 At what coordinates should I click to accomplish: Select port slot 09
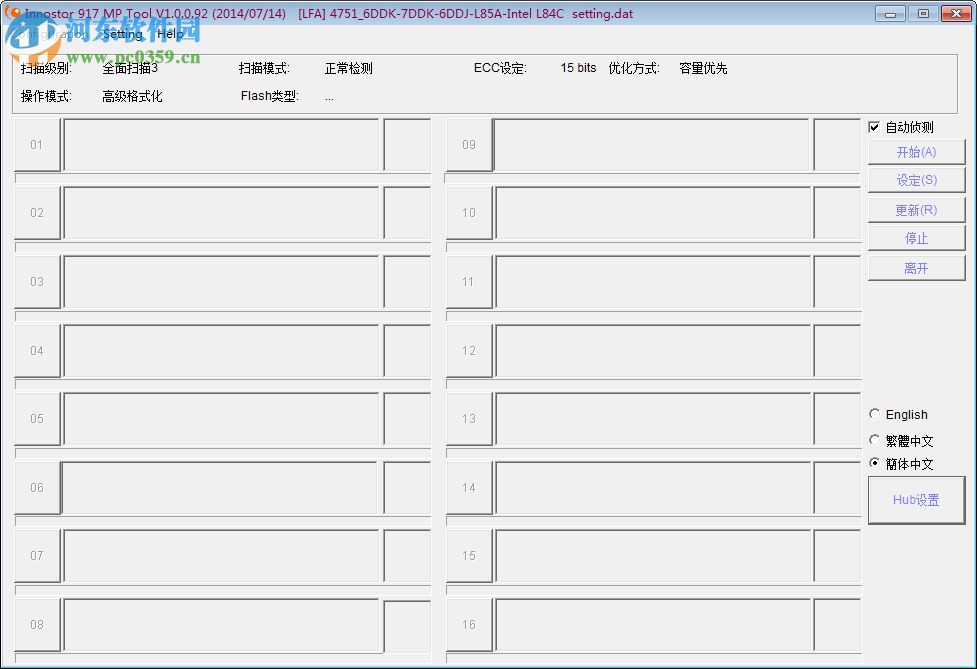pos(469,144)
